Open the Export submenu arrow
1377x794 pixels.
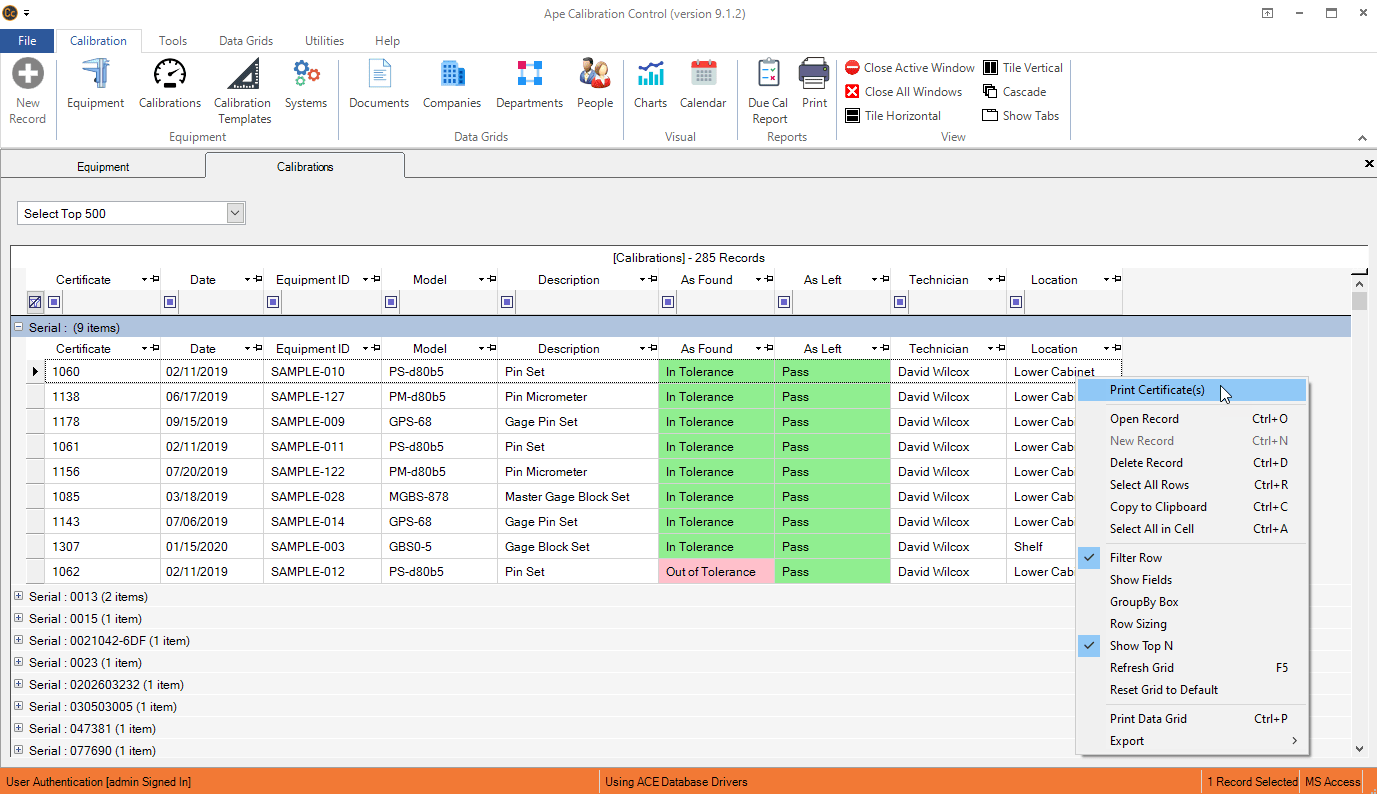pyautogui.click(x=1294, y=741)
